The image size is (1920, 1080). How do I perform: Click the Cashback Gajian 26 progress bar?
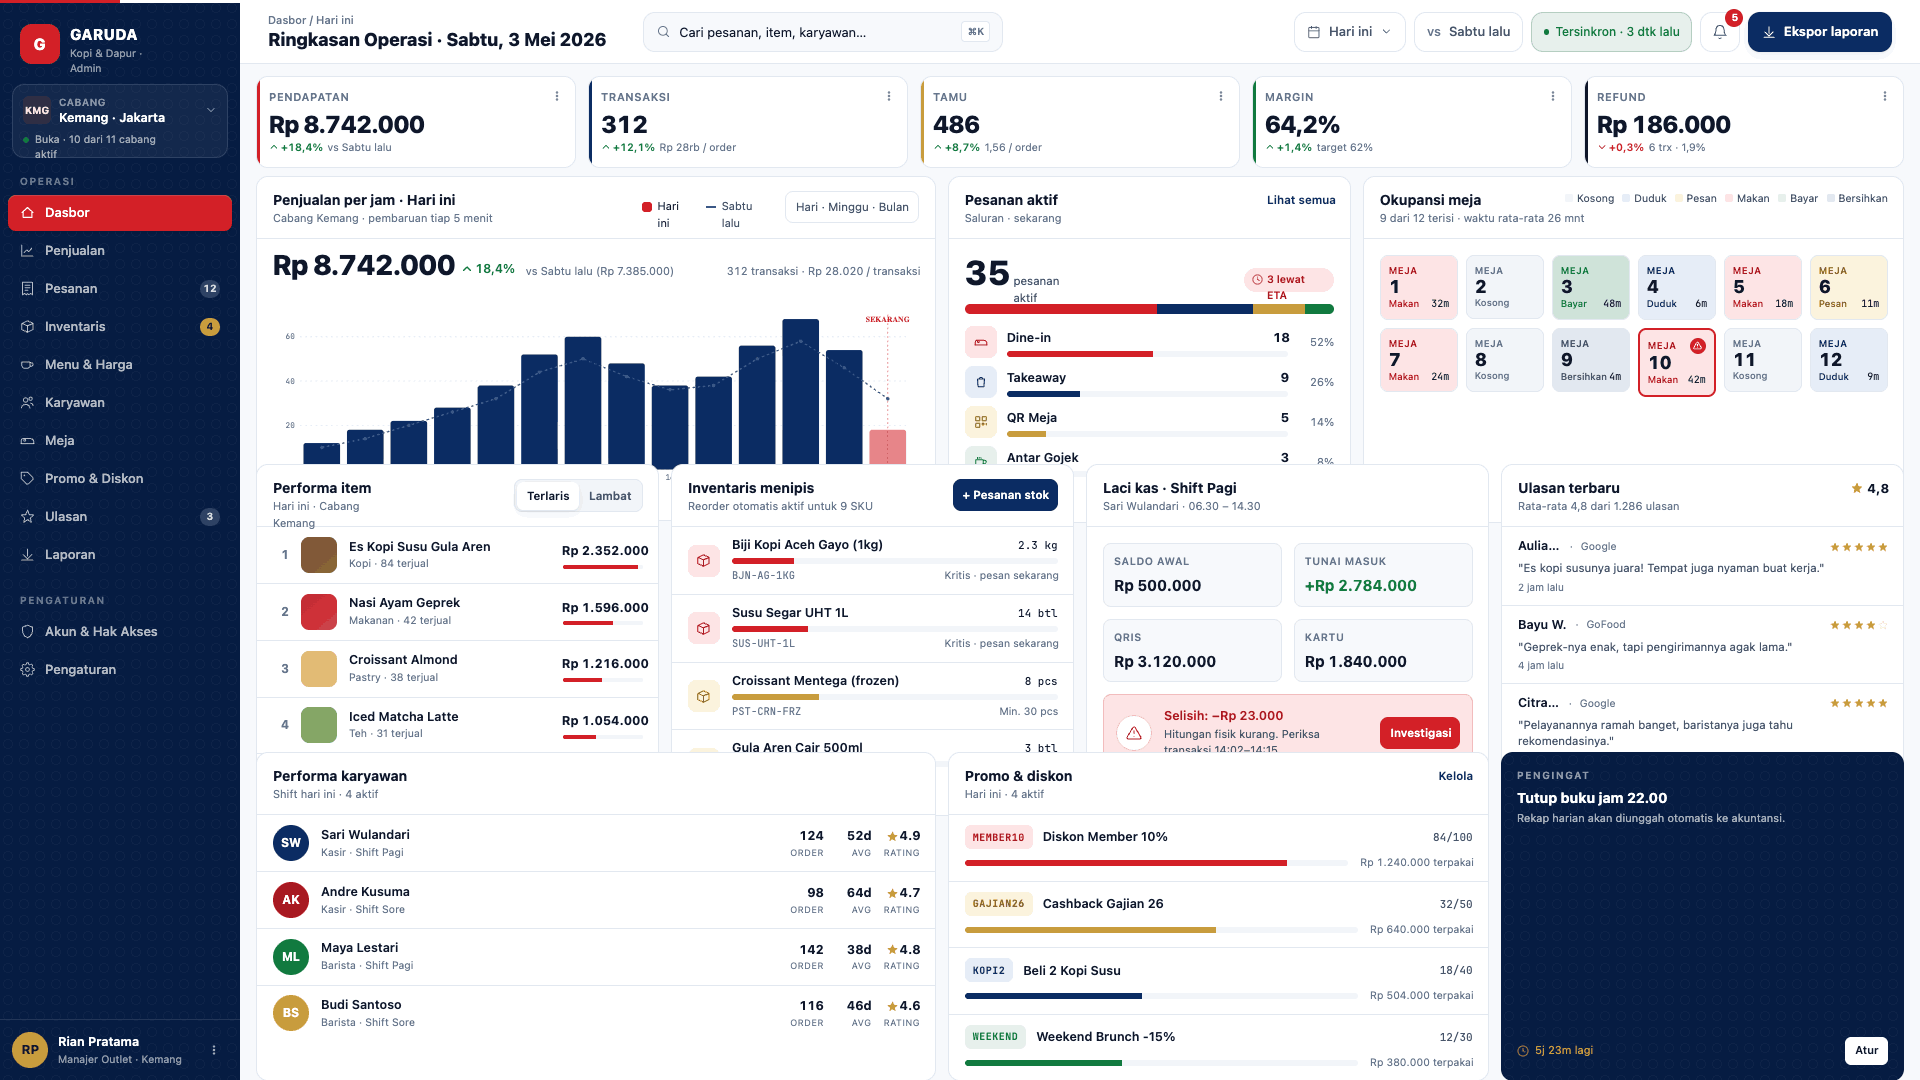point(1161,930)
